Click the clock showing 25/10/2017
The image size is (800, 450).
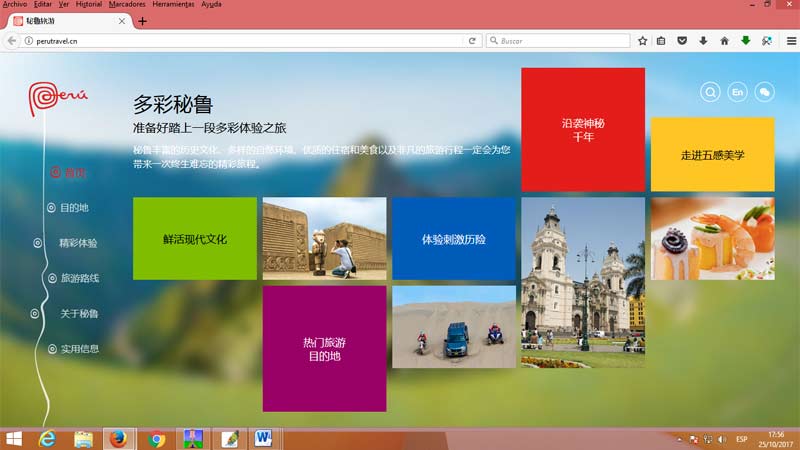point(776,439)
